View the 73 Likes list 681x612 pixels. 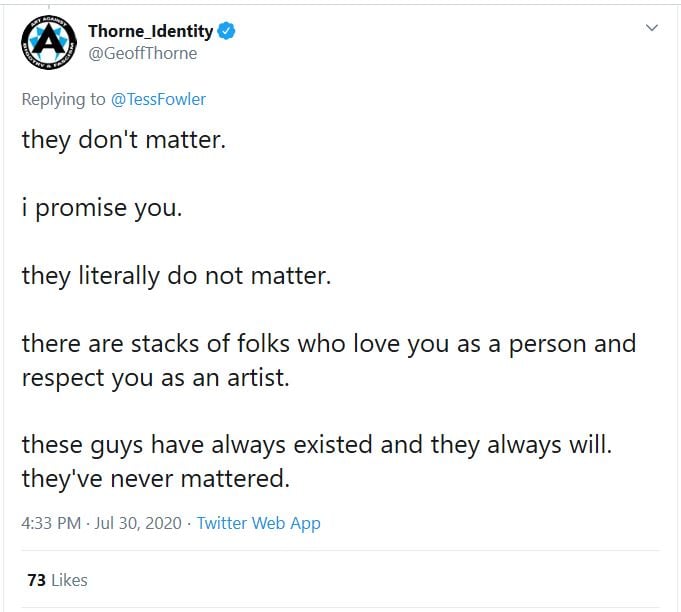(57, 580)
